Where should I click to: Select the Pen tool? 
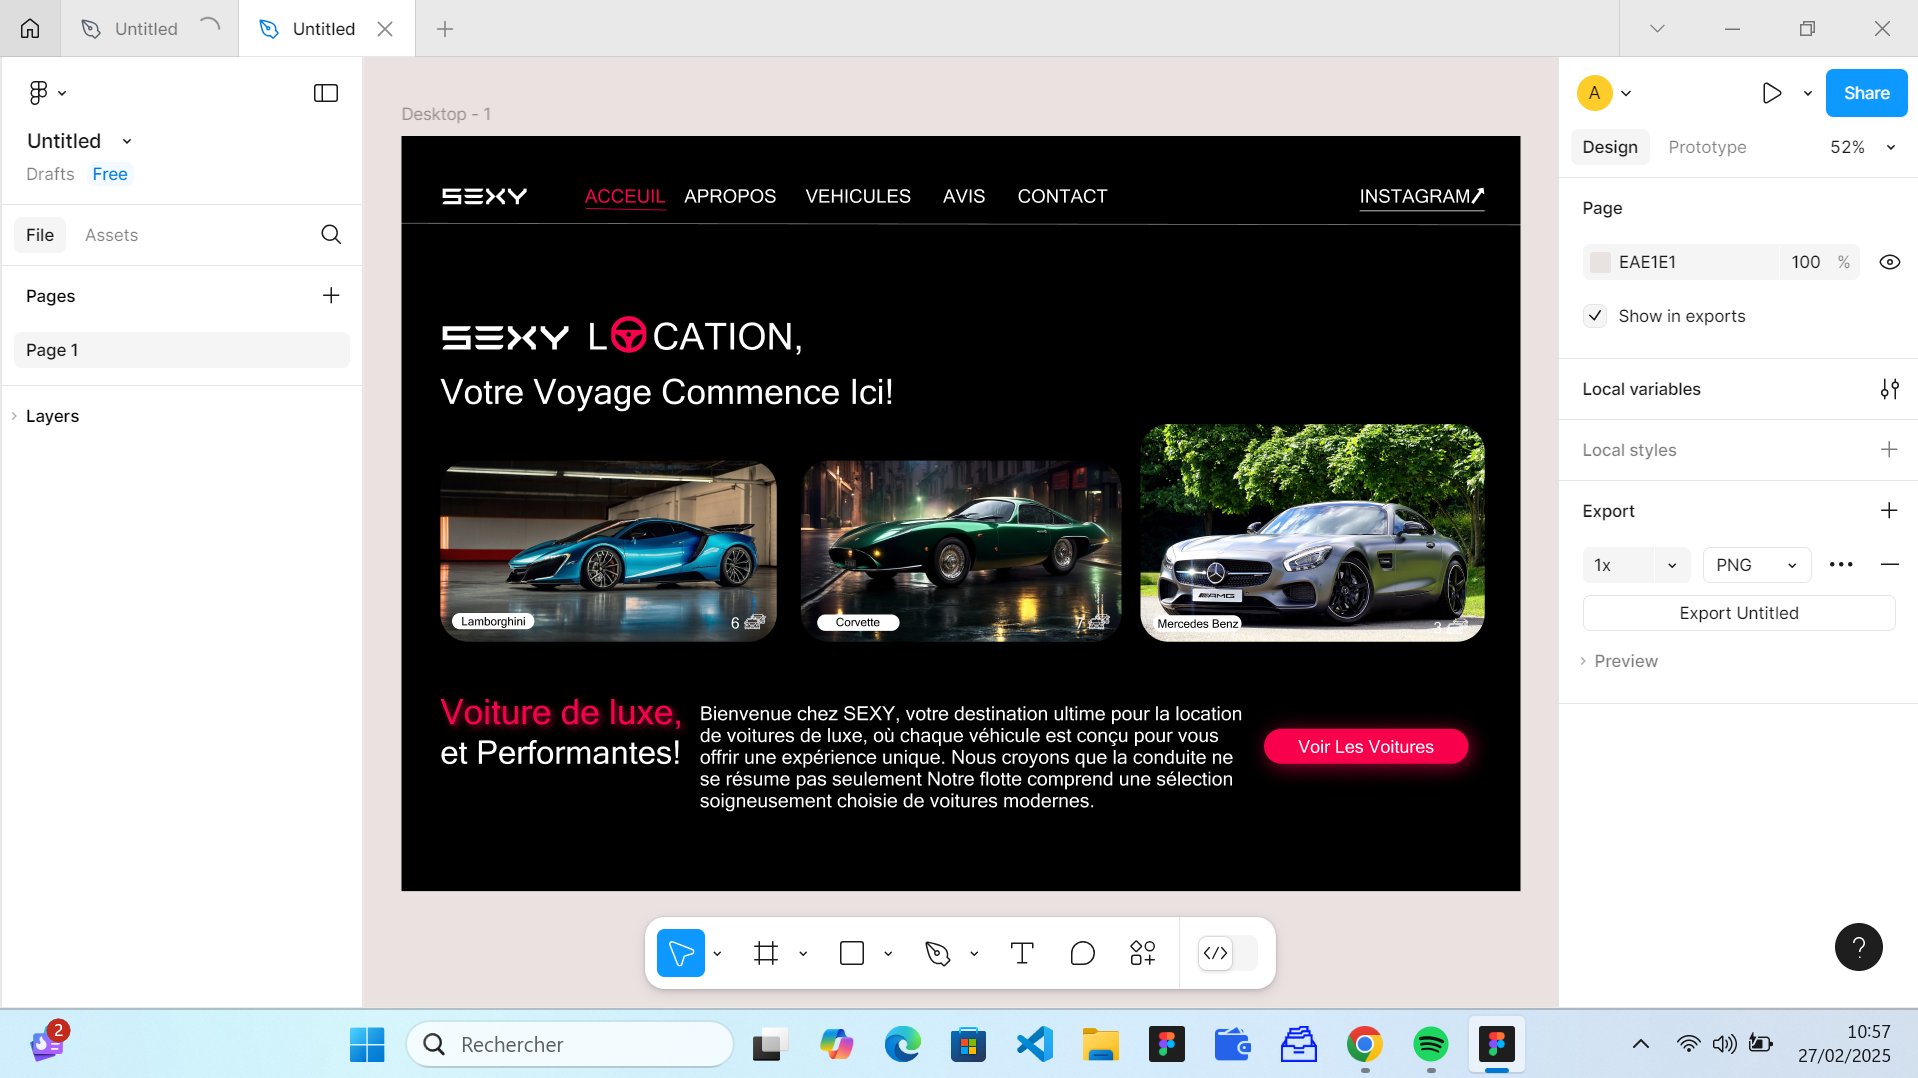tap(938, 953)
